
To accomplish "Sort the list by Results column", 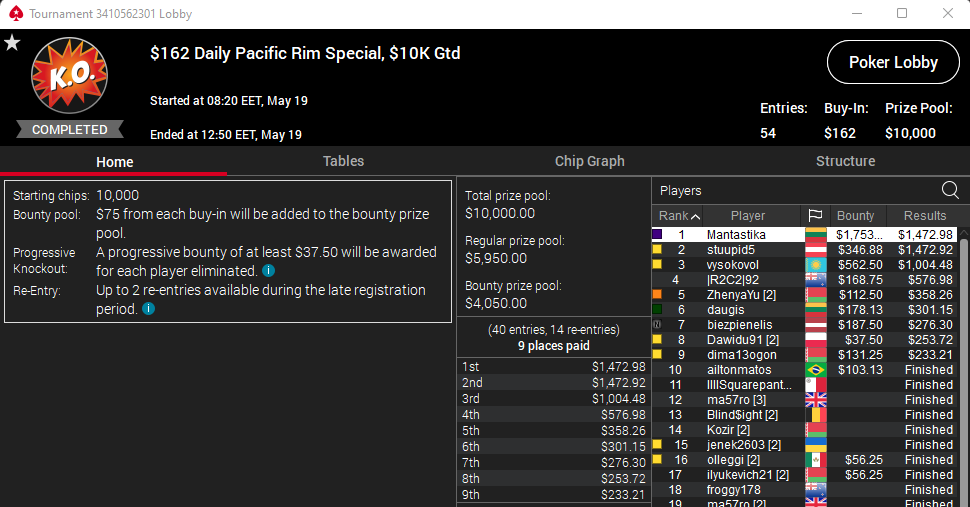I will (924, 215).
